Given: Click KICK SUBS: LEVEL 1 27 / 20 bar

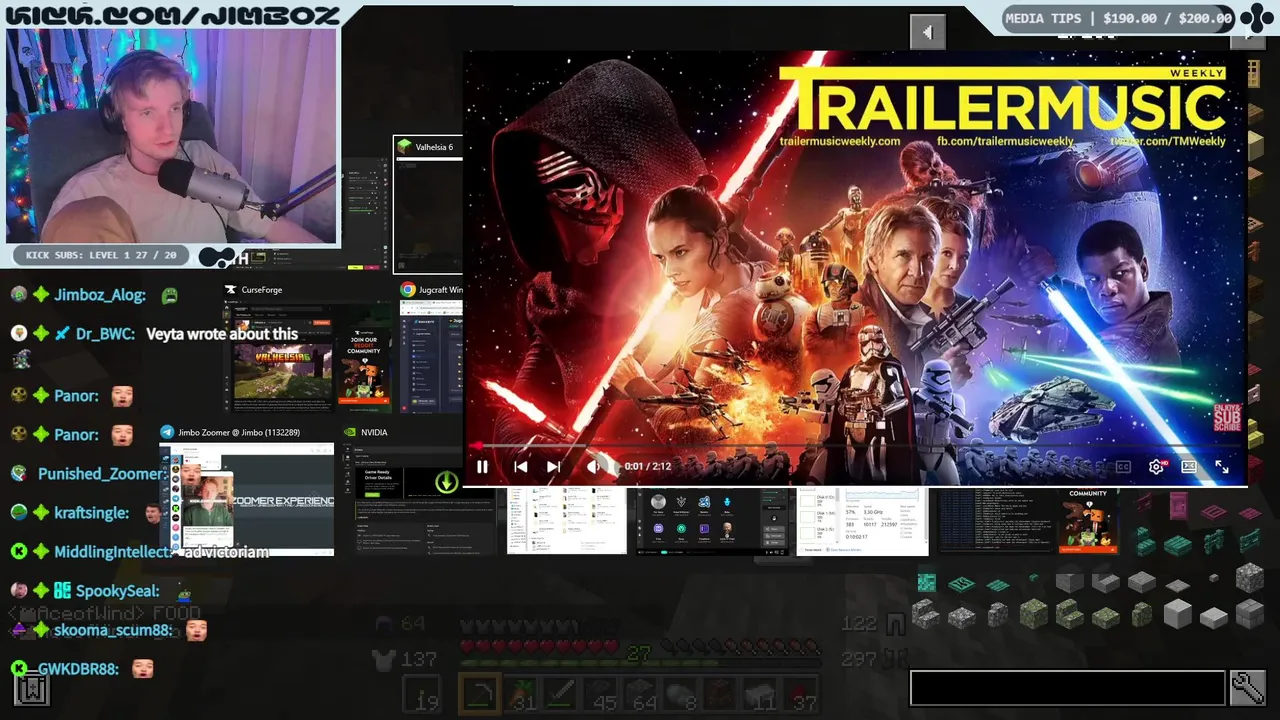Looking at the screenshot, I should coord(100,256).
